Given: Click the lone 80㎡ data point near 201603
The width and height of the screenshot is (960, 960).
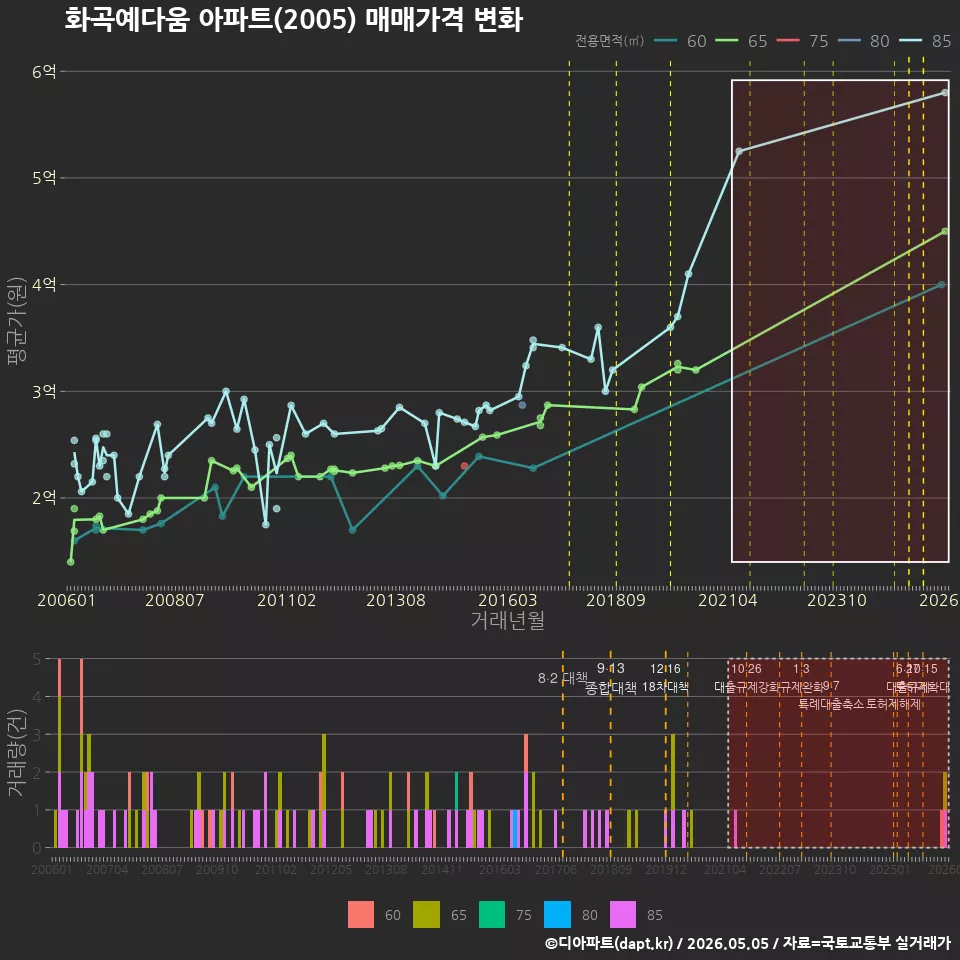Looking at the screenshot, I should [522, 405].
